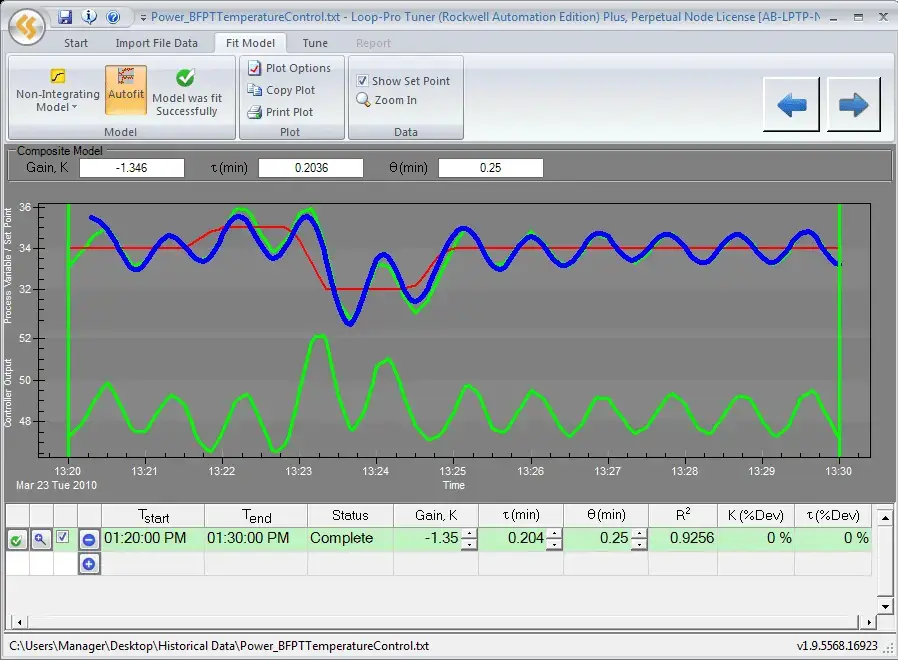
Task: Click the table scrollbar down arrow
Action: (883, 604)
